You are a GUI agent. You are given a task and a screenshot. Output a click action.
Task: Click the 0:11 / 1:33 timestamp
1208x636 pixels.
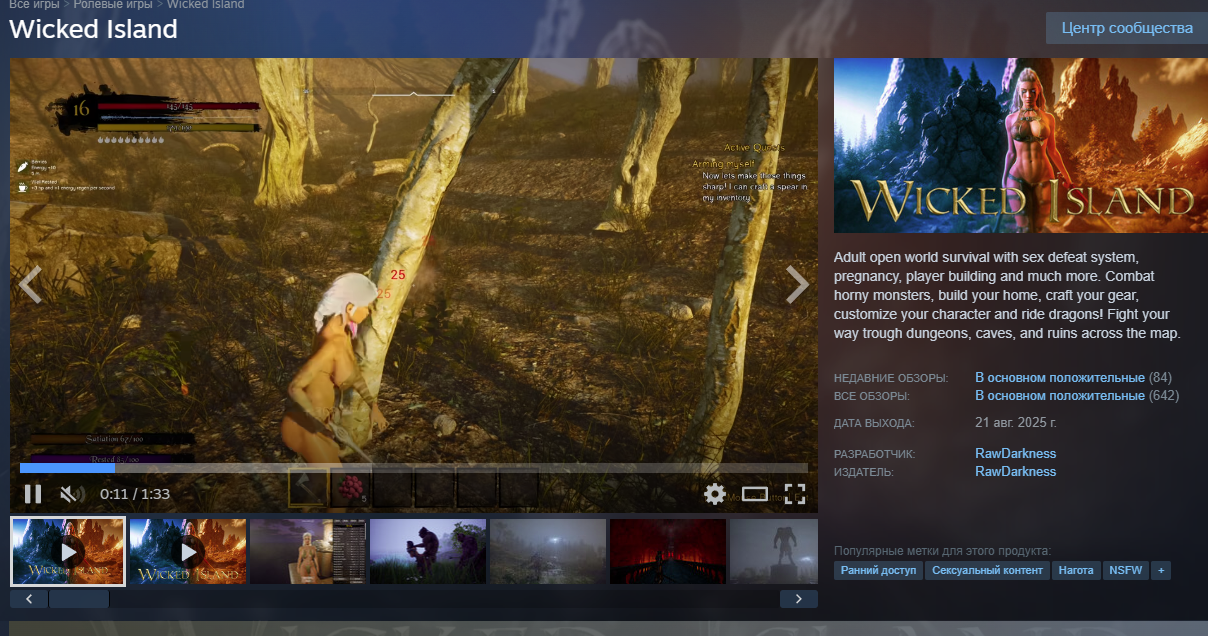135,494
